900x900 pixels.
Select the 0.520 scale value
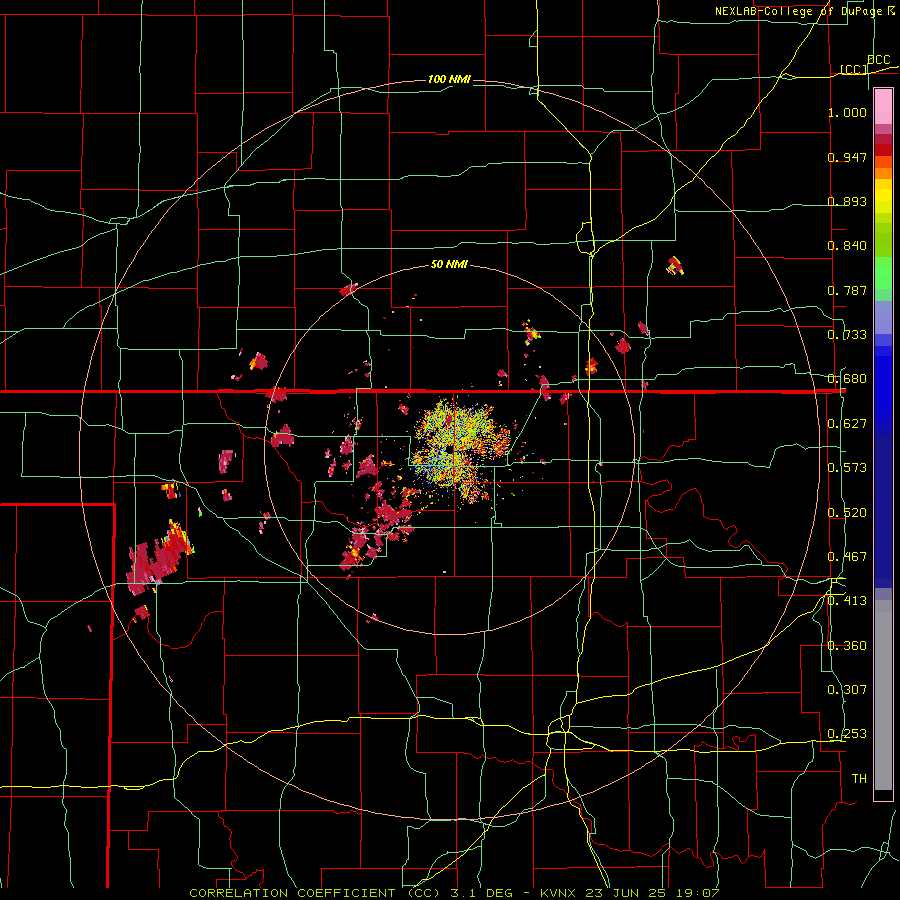click(x=847, y=513)
